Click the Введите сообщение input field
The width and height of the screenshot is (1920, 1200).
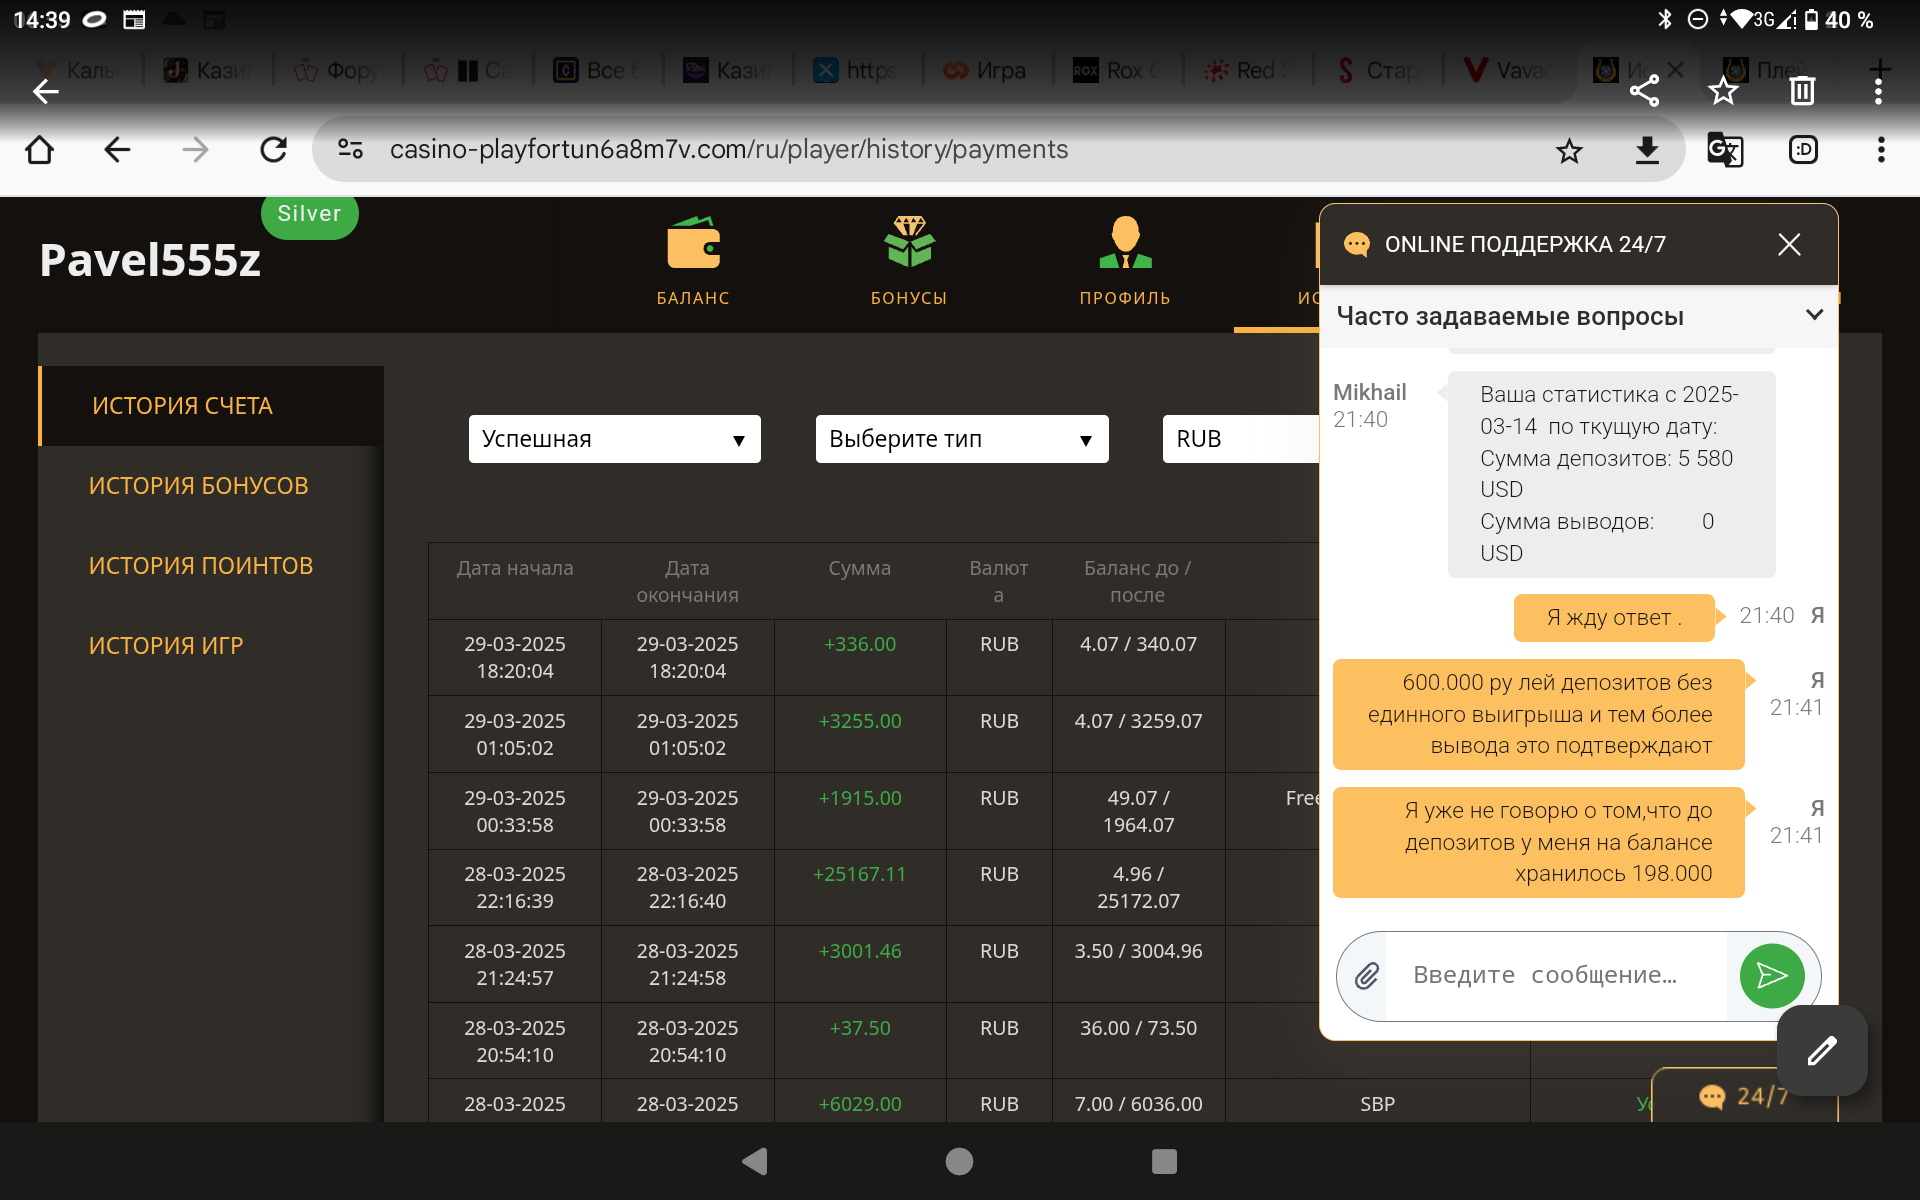(x=1555, y=975)
